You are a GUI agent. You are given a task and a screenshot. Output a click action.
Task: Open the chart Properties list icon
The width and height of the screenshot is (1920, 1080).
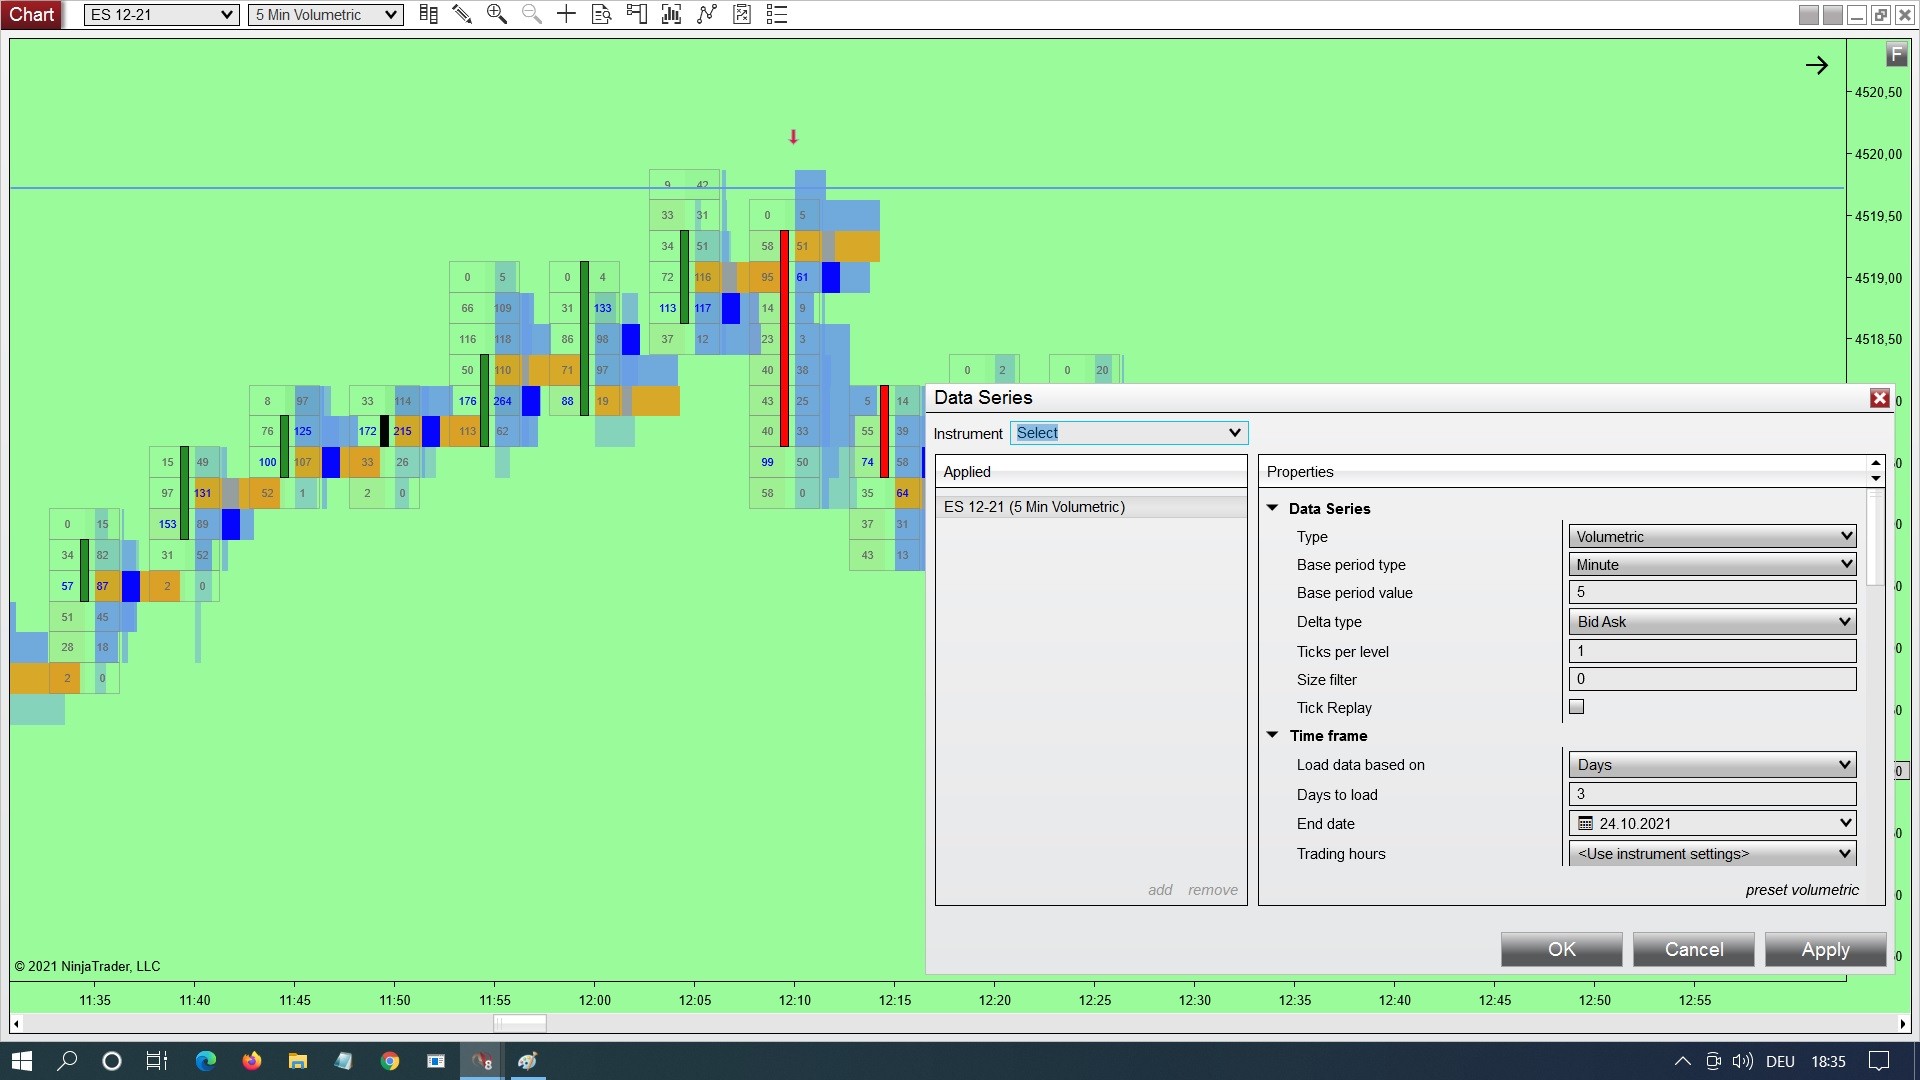coord(777,14)
